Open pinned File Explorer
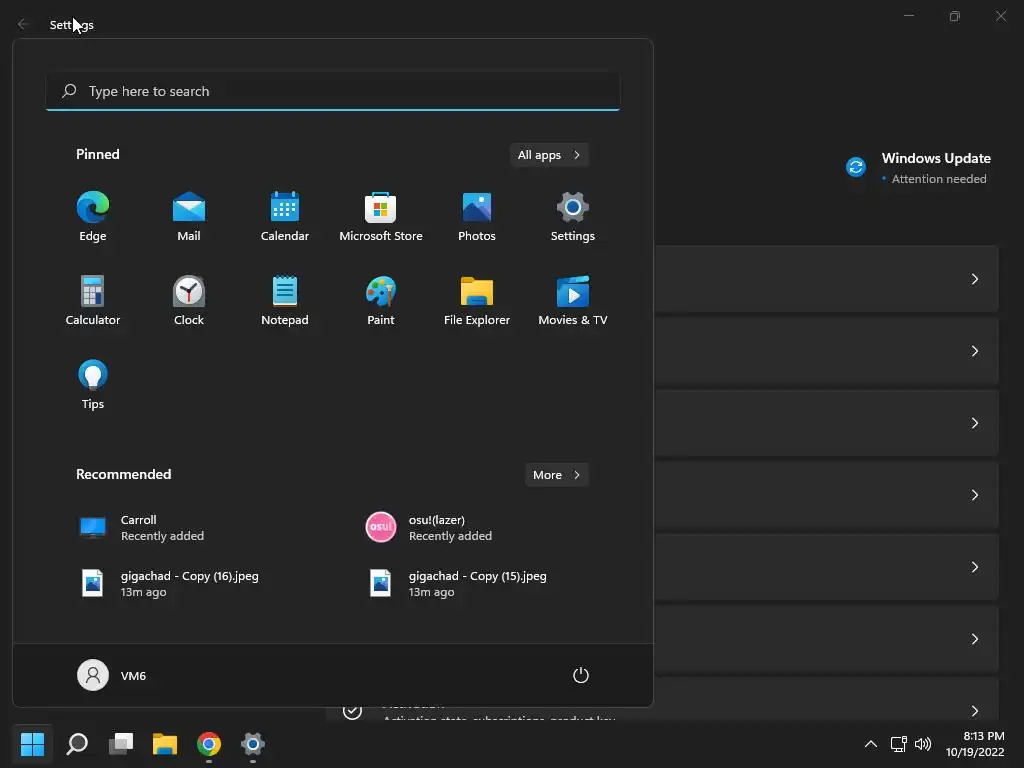The height and width of the screenshot is (768, 1024). [477, 300]
